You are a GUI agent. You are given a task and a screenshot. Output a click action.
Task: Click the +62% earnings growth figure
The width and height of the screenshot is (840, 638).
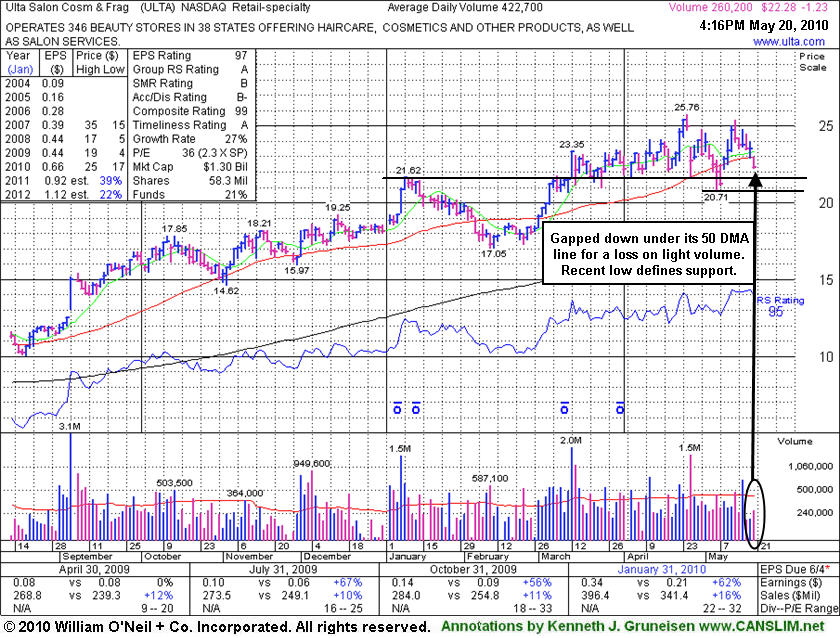pos(726,582)
